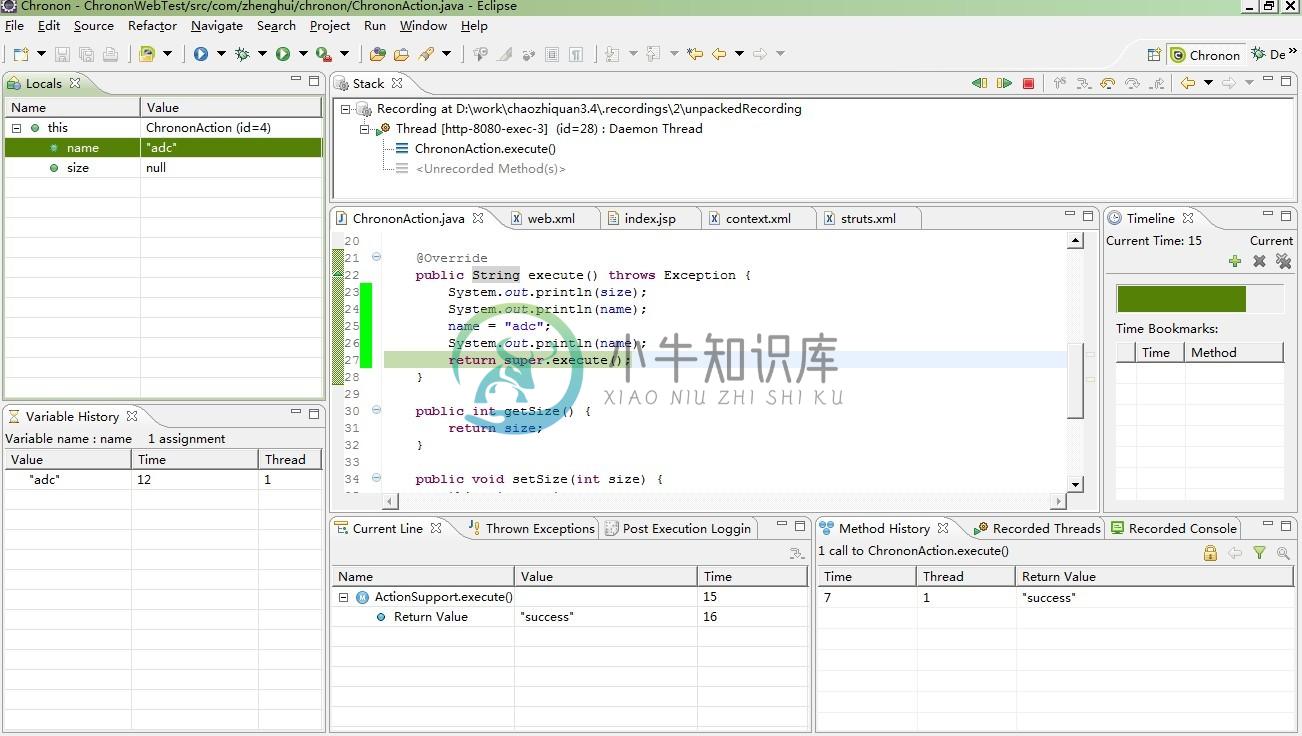Fold the execute() method at line 21
Screen dimensions: 1302x736
tap(376, 257)
